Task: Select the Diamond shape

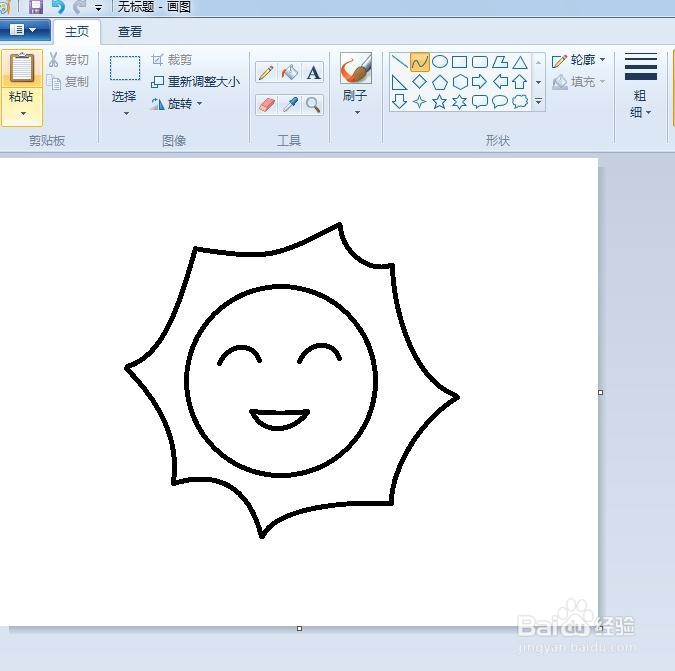Action: (x=420, y=82)
